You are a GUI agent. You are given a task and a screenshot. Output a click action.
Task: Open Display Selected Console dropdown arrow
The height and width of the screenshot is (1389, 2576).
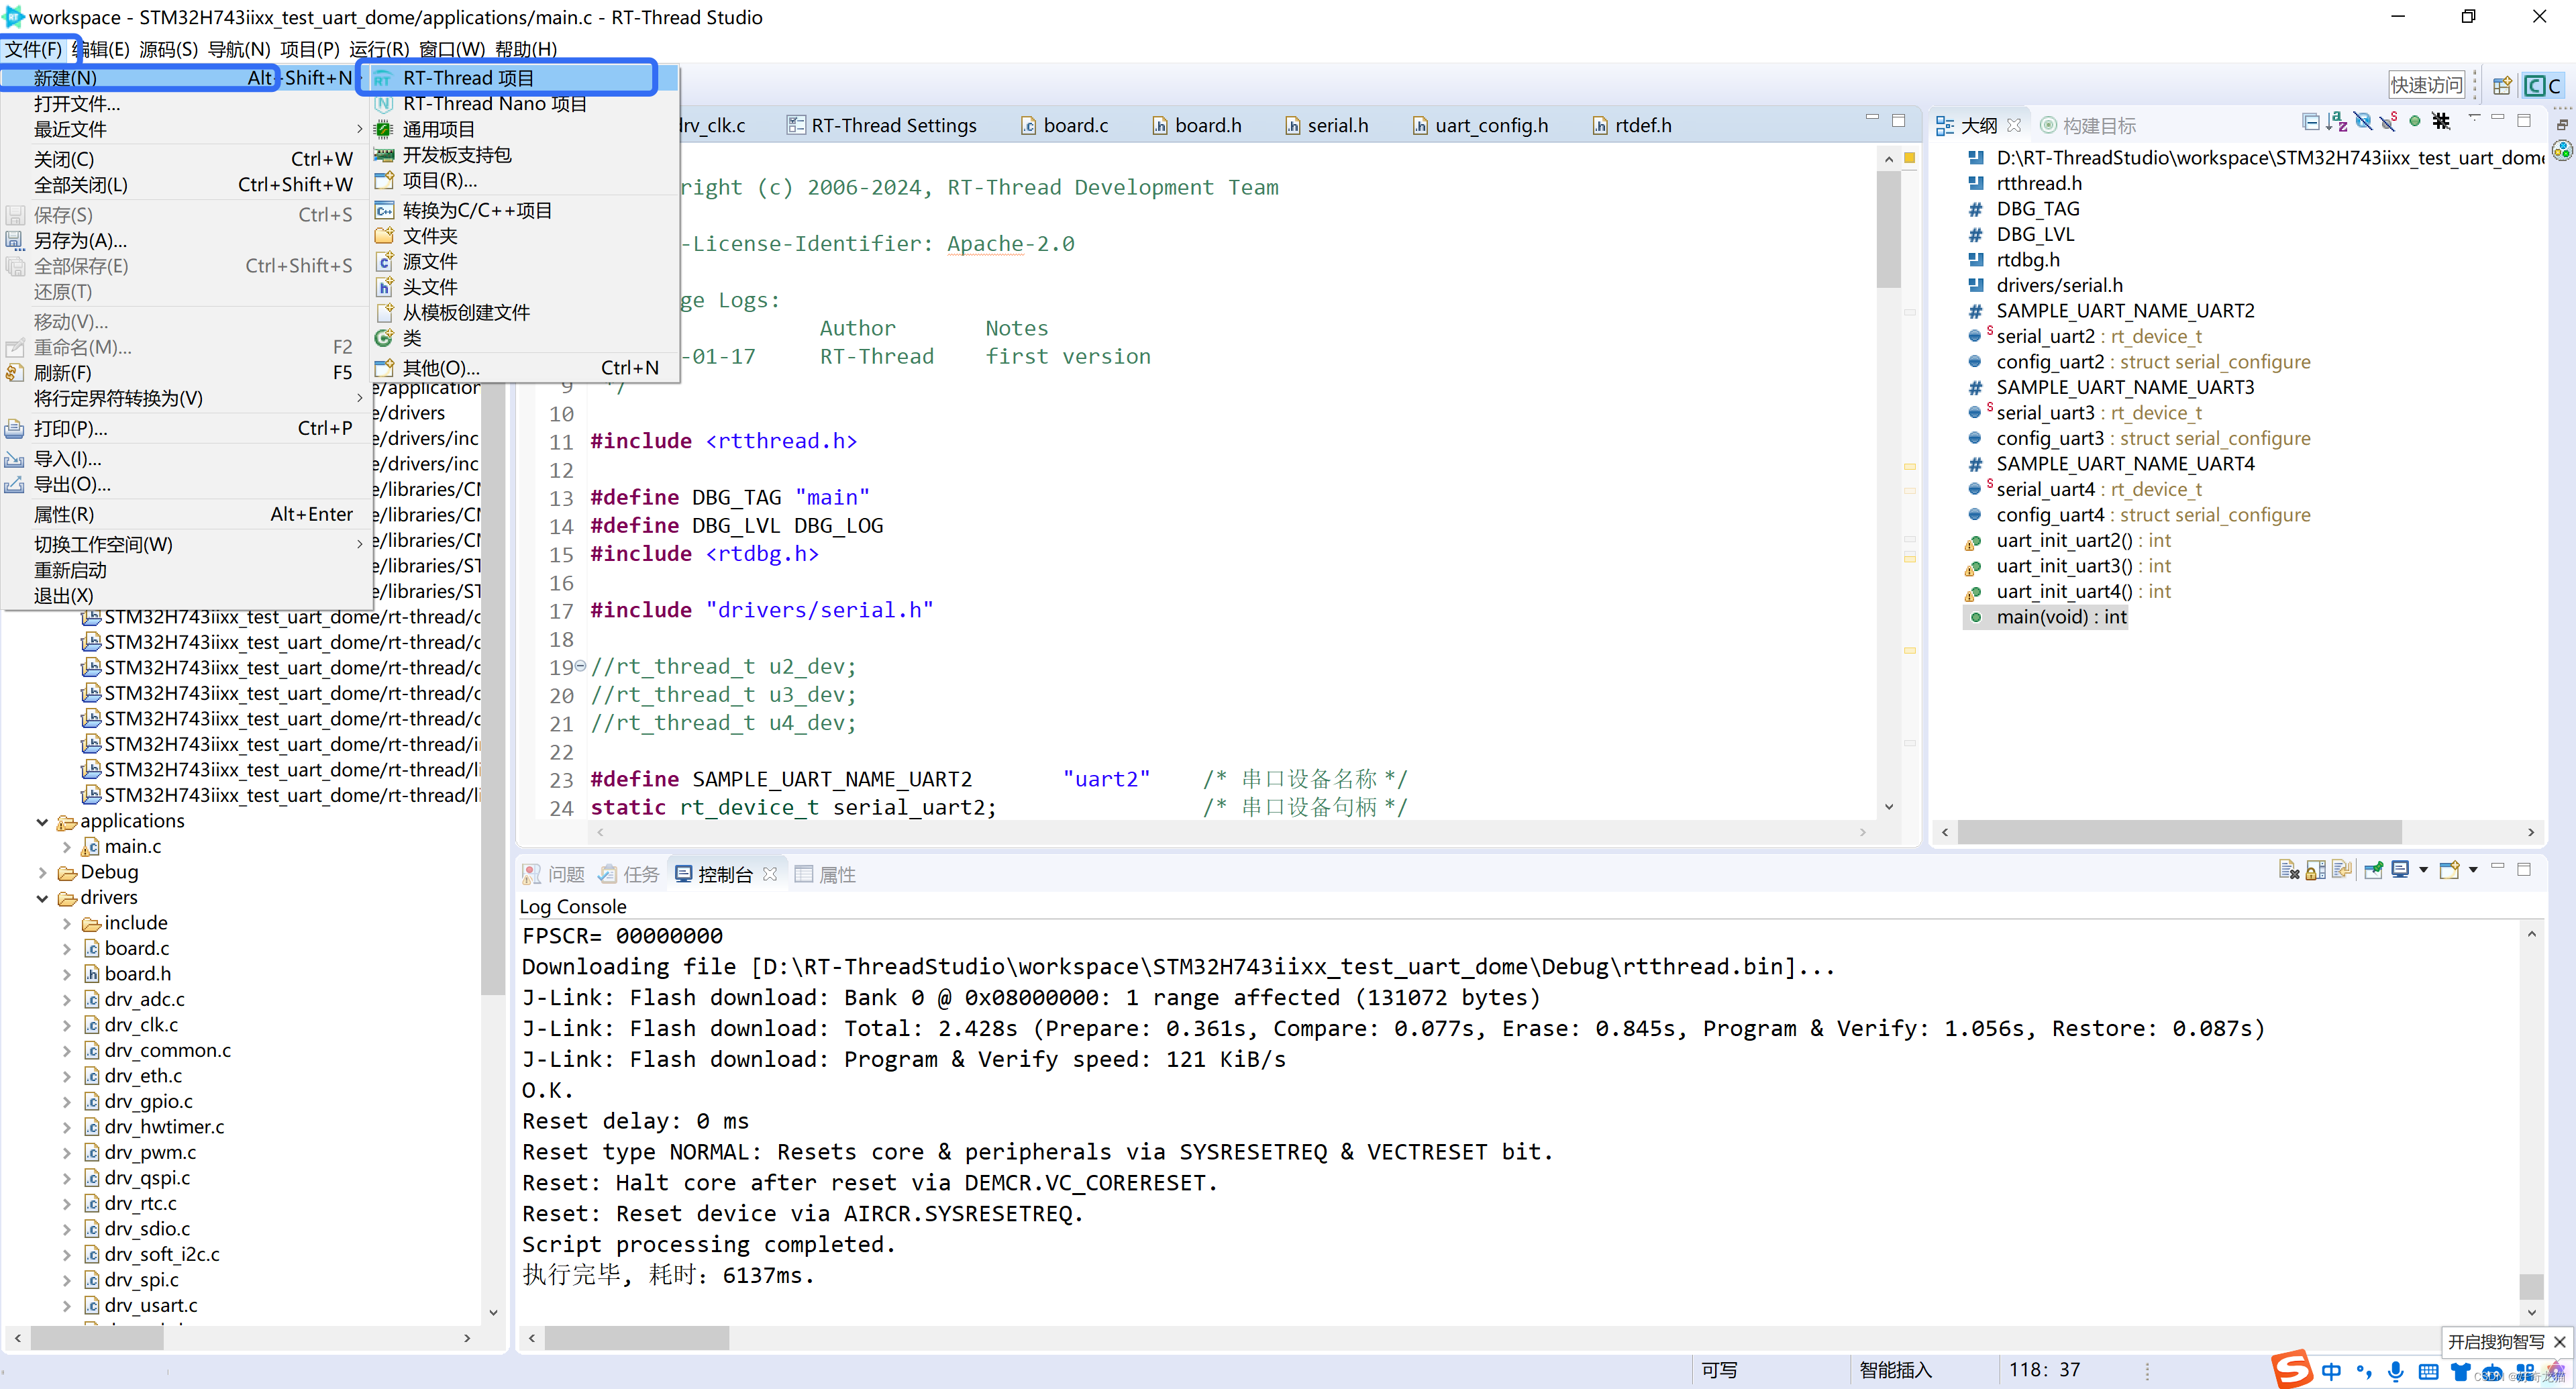point(2423,870)
